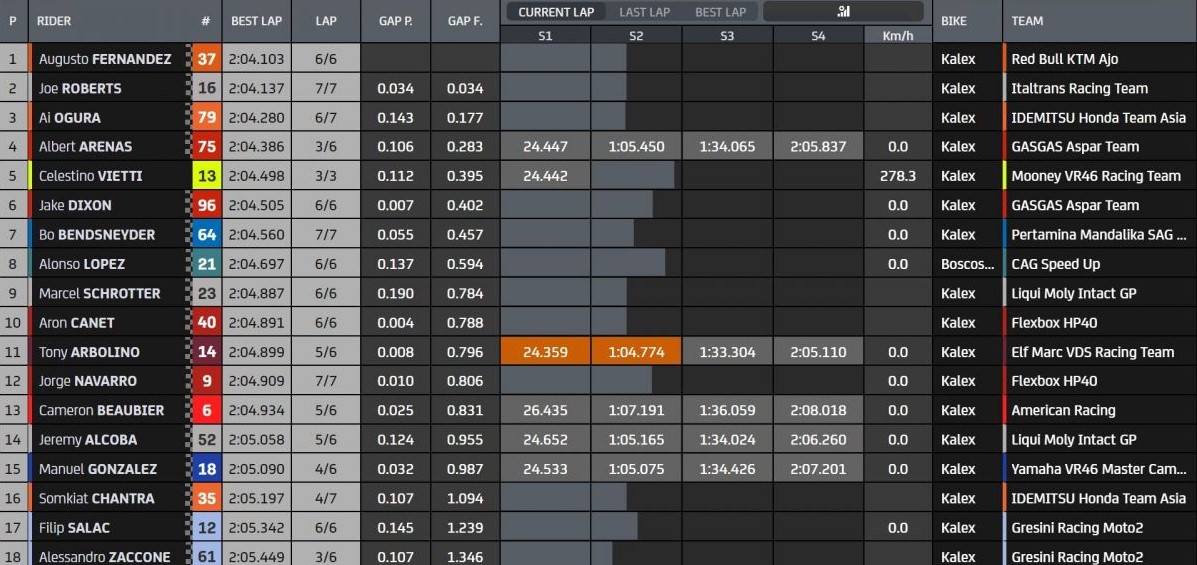
Task: Click number badge 96 for Jake Dixon
Action: (x=207, y=205)
